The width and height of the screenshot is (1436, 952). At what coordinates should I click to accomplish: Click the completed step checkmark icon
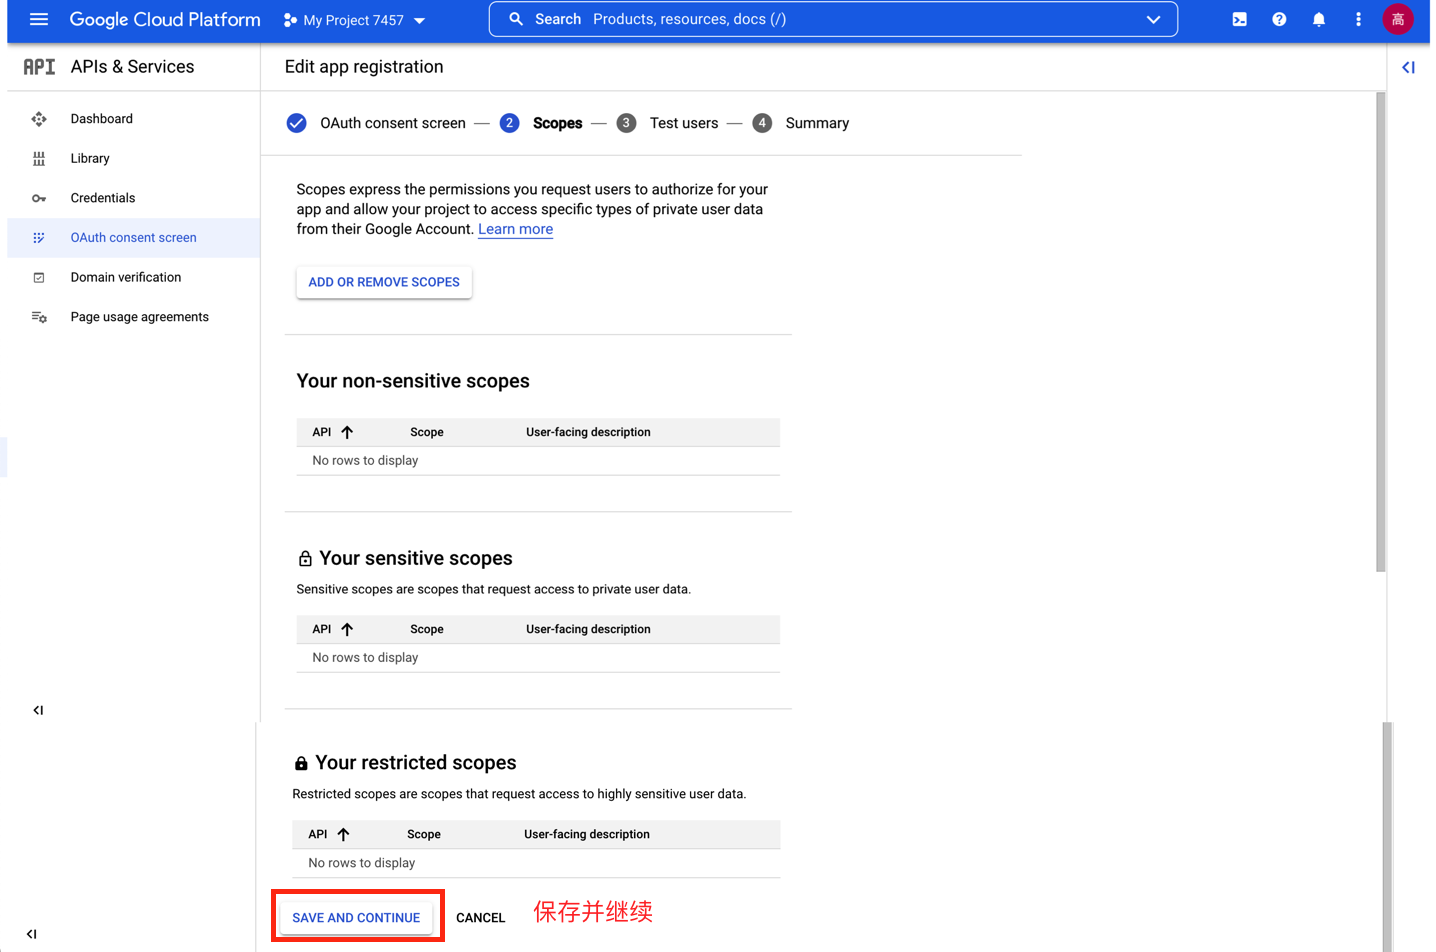(x=297, y=123)
